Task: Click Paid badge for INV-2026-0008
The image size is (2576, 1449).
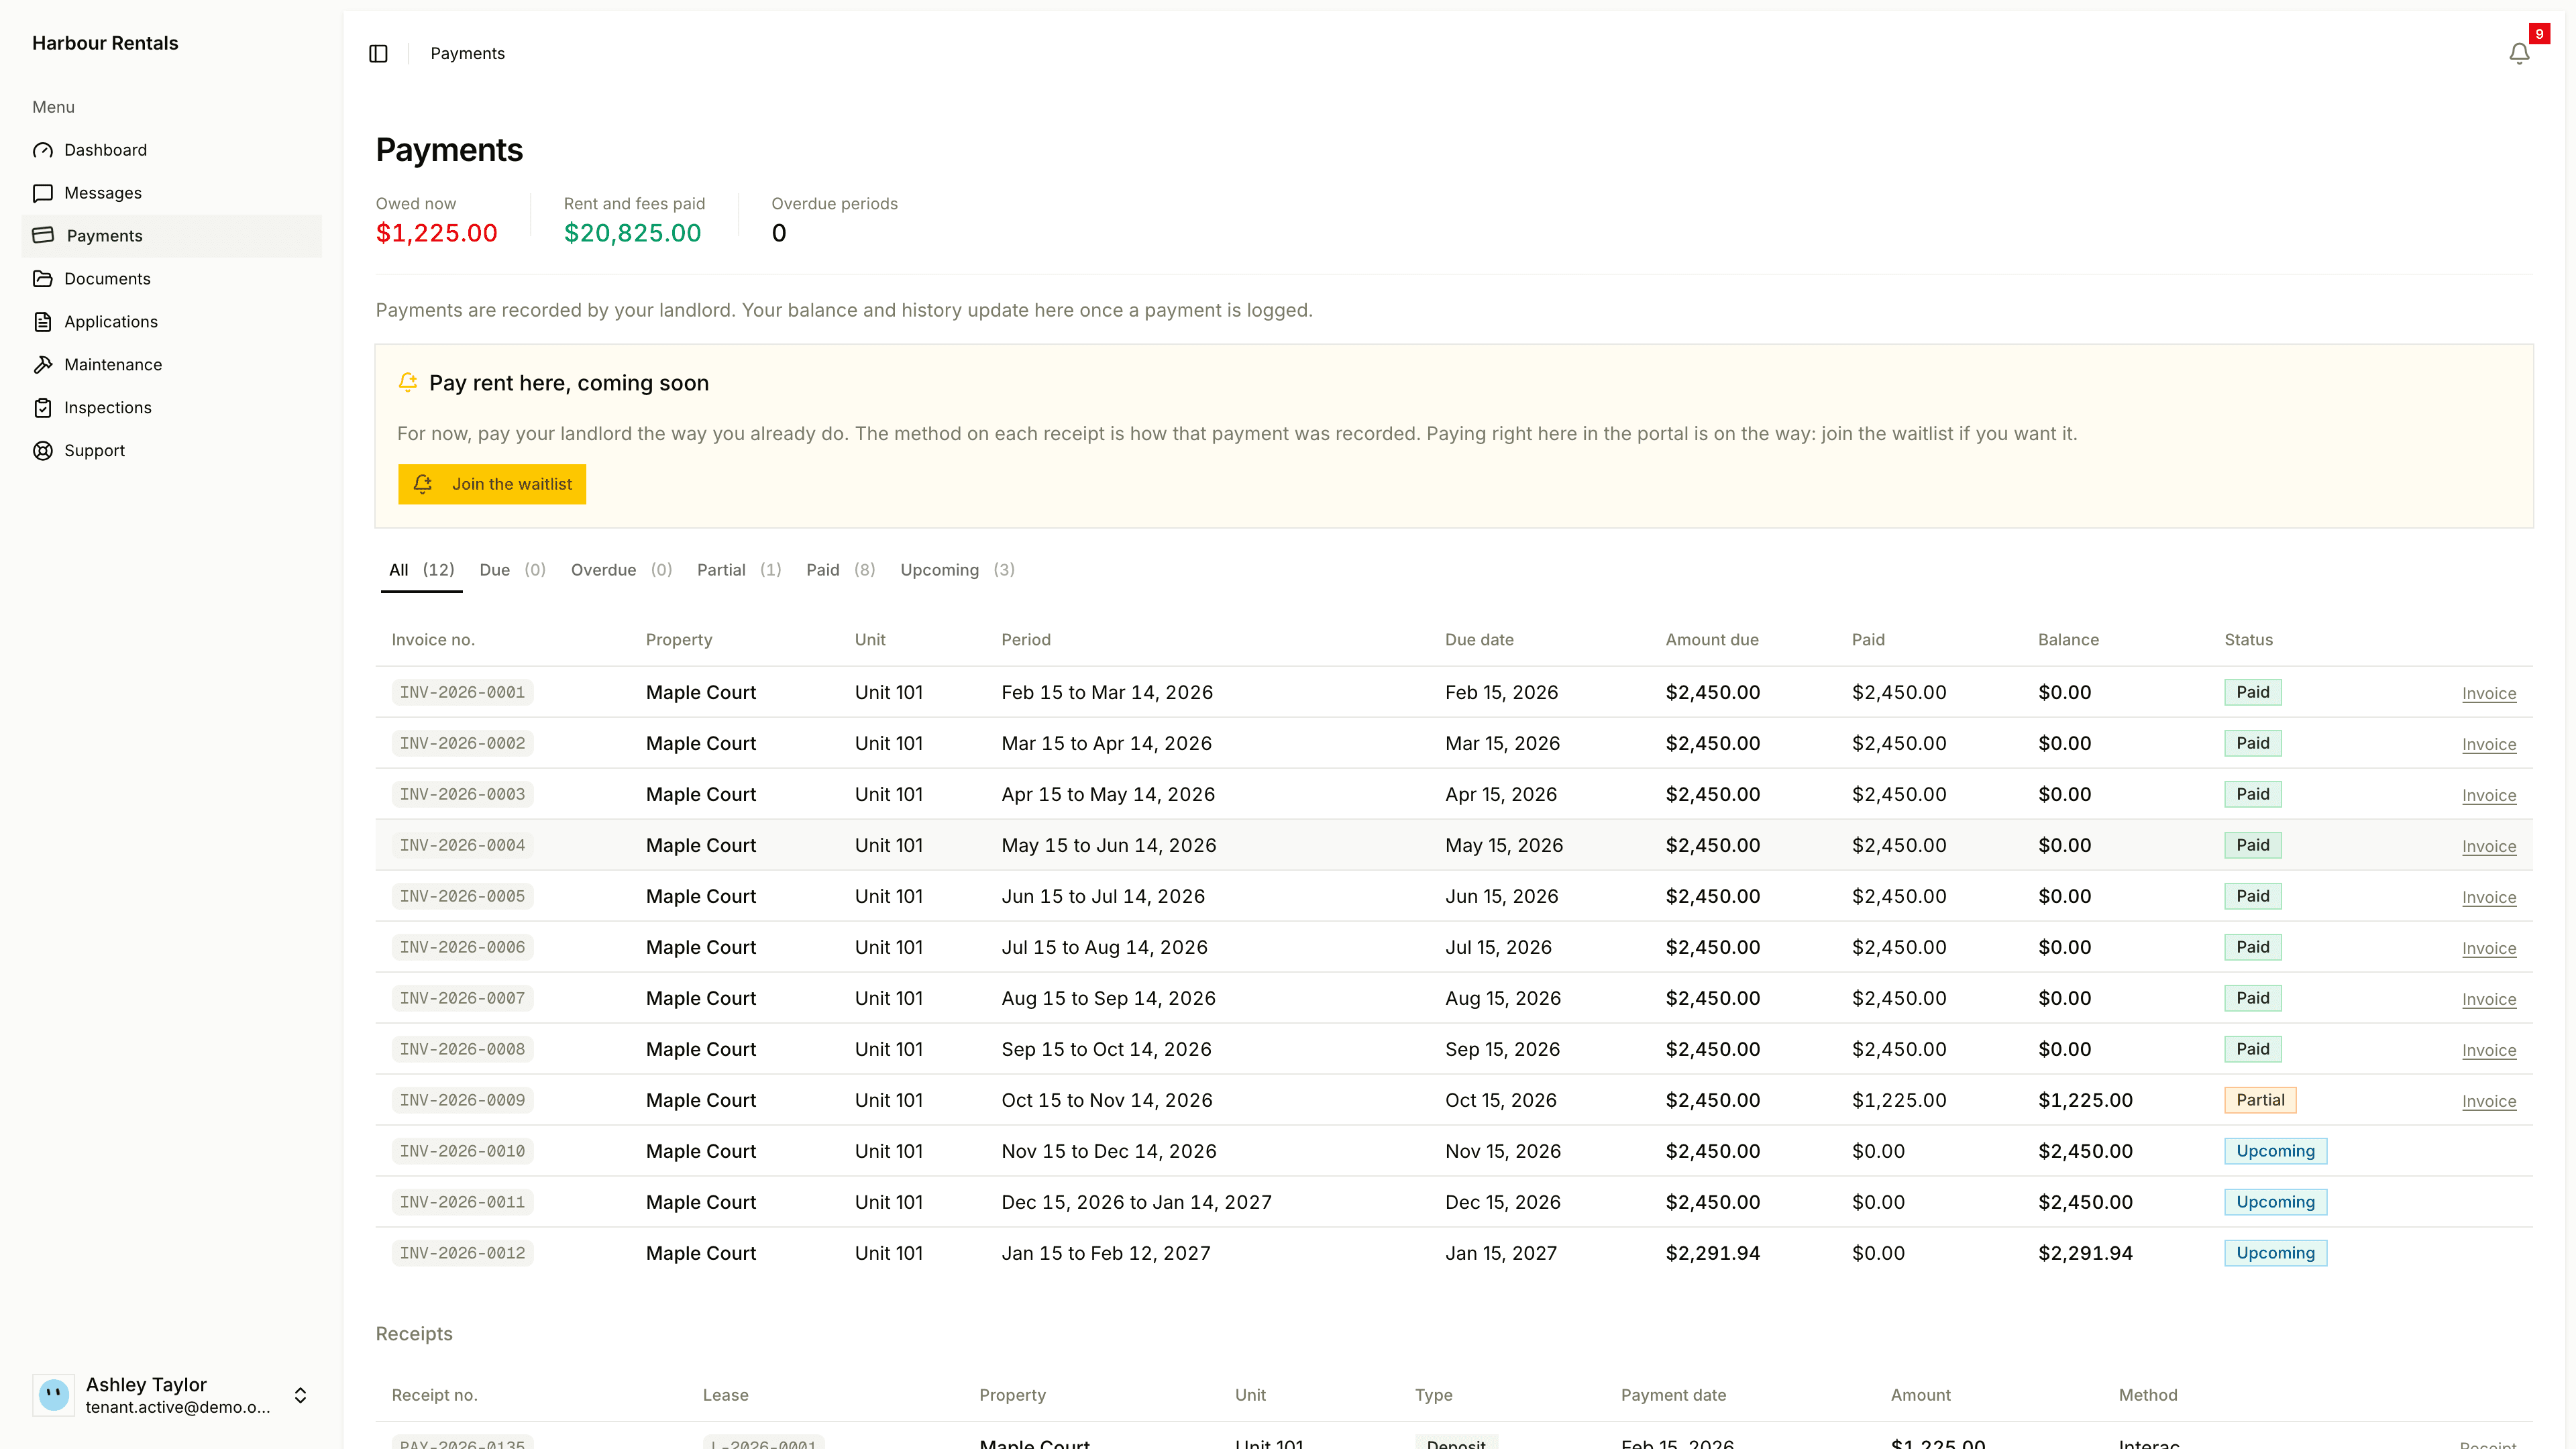Action: [2252, 1049]
